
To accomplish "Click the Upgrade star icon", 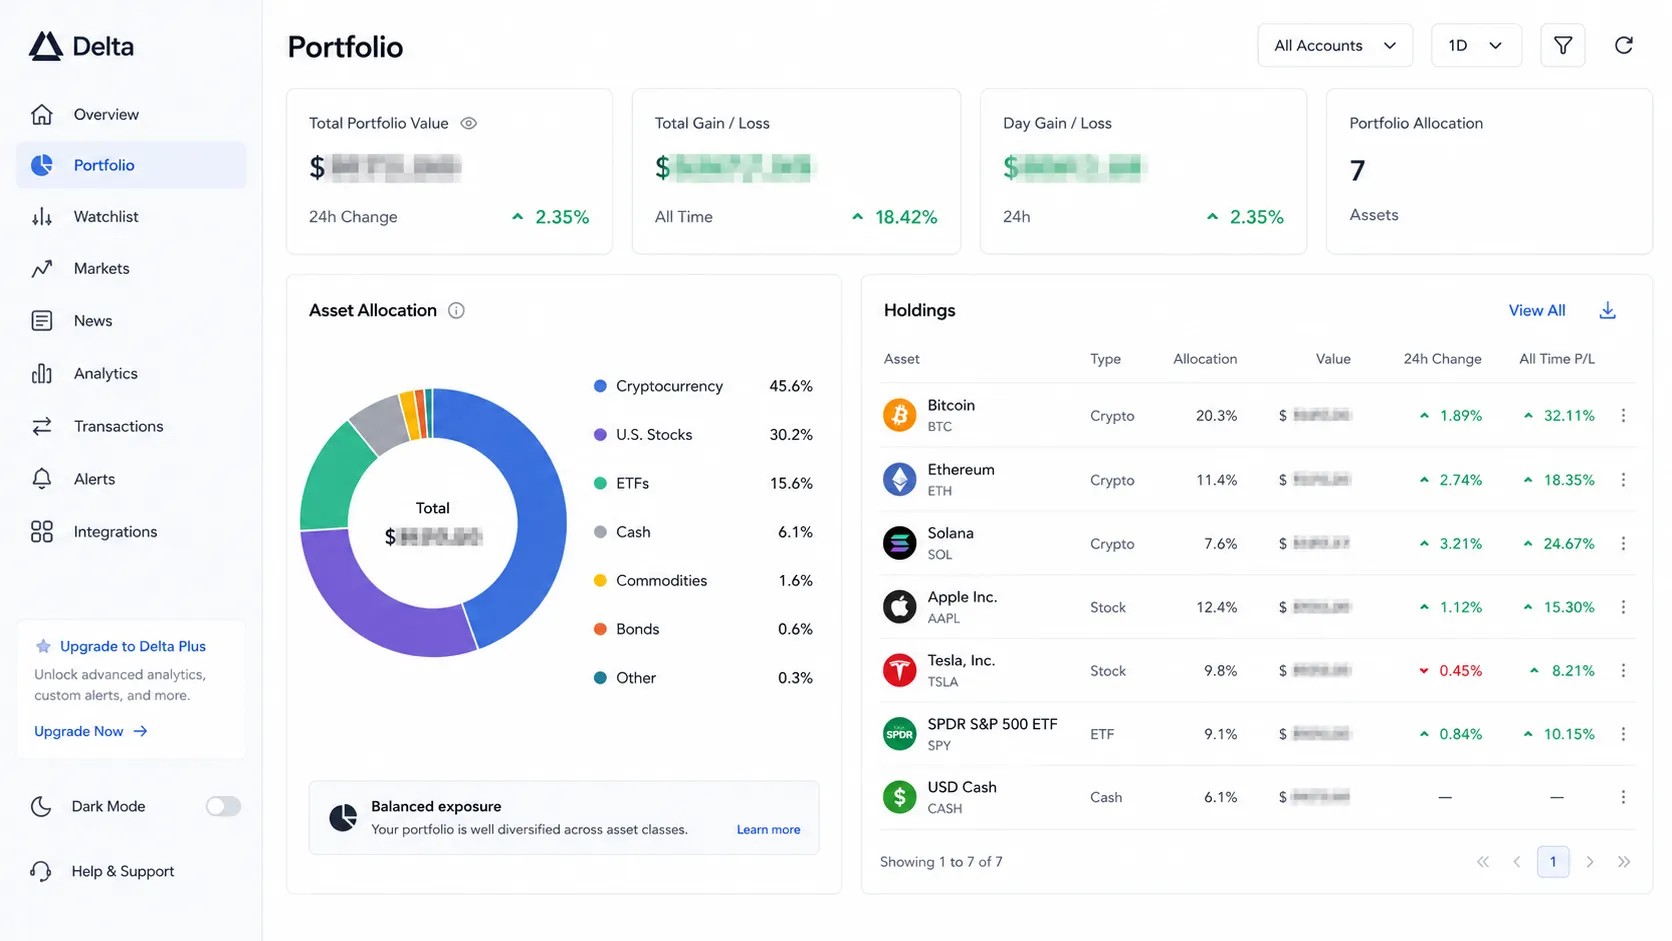I will click(43, 646).
